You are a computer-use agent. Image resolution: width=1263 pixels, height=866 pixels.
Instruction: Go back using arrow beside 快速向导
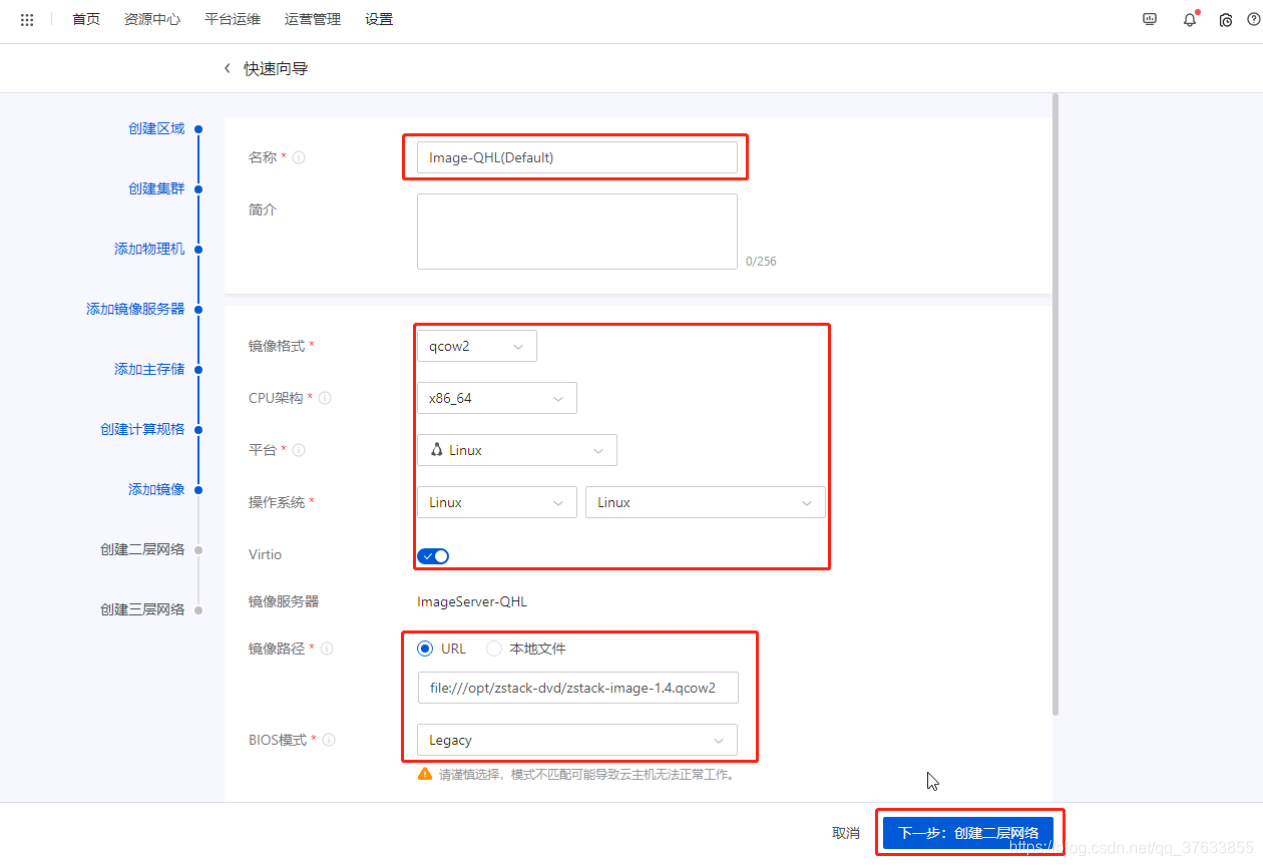point(227,69)
